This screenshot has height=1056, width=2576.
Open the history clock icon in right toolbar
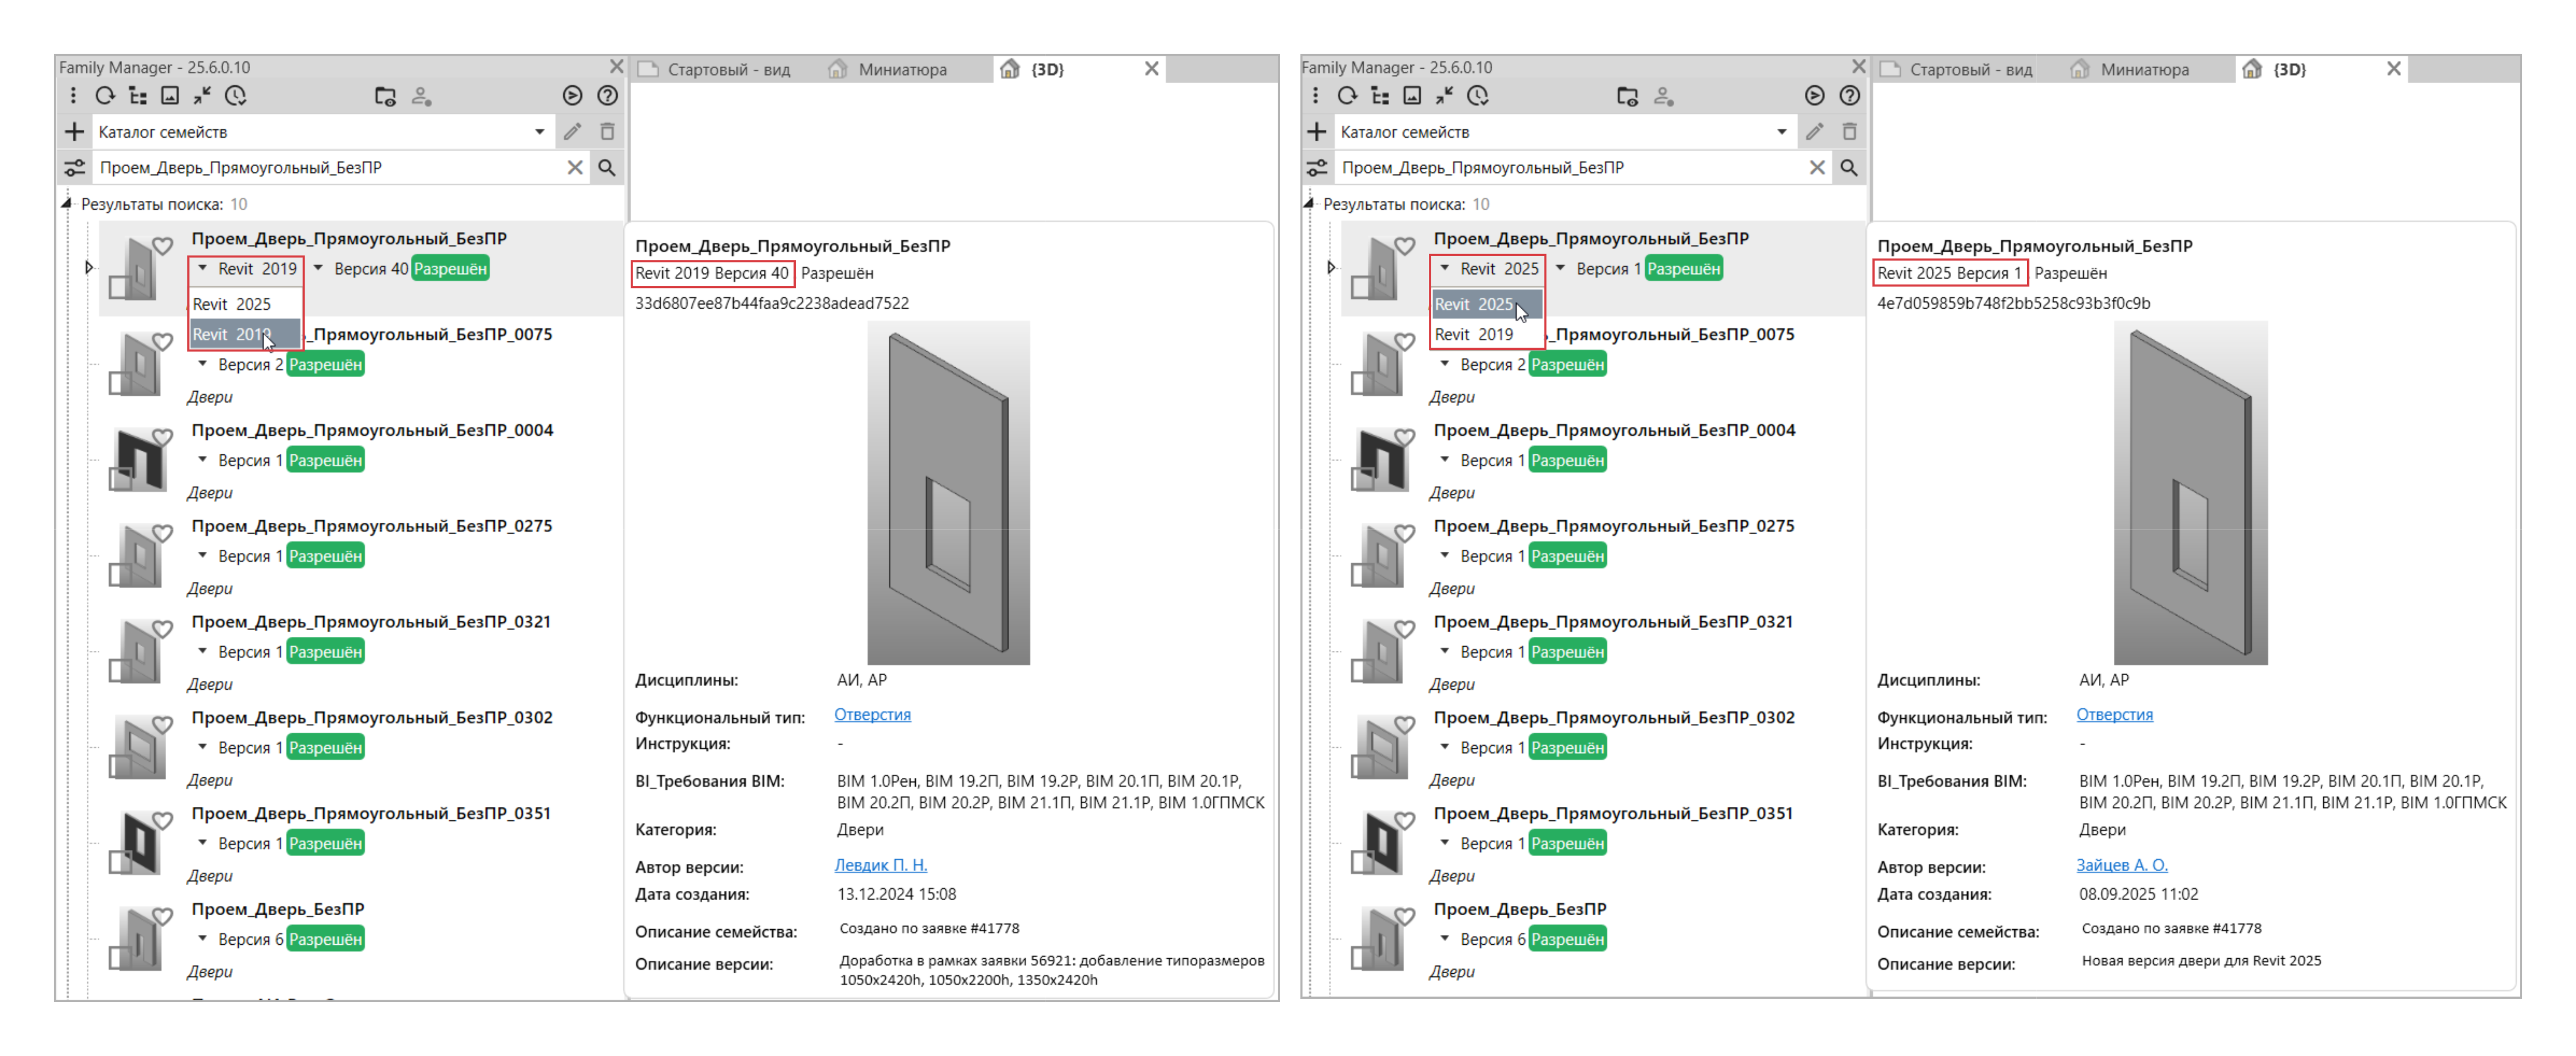[x=1478, y=96]
